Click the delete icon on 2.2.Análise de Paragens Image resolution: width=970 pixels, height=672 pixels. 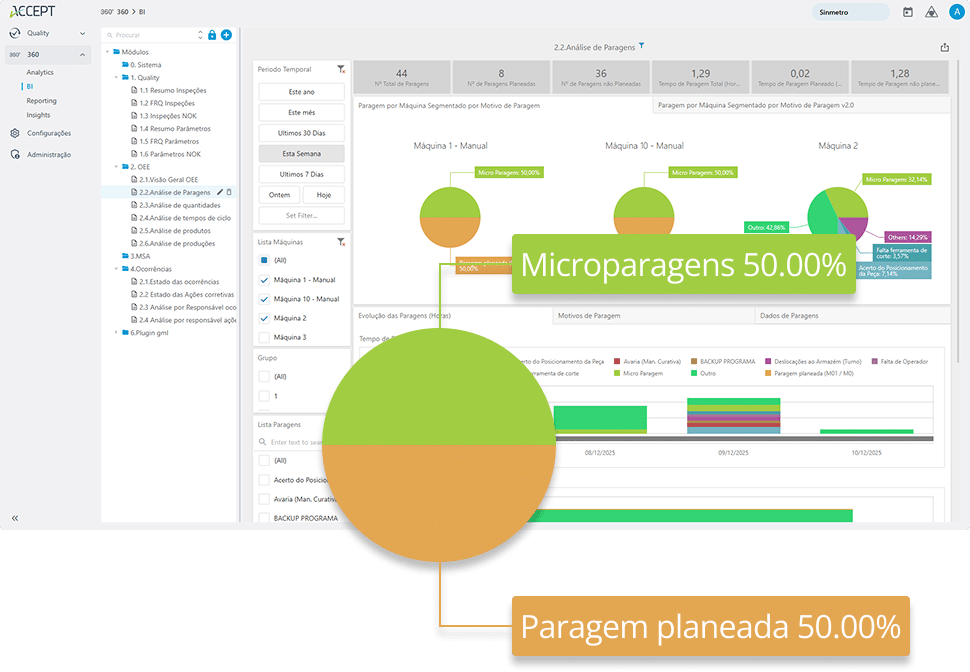229,192
